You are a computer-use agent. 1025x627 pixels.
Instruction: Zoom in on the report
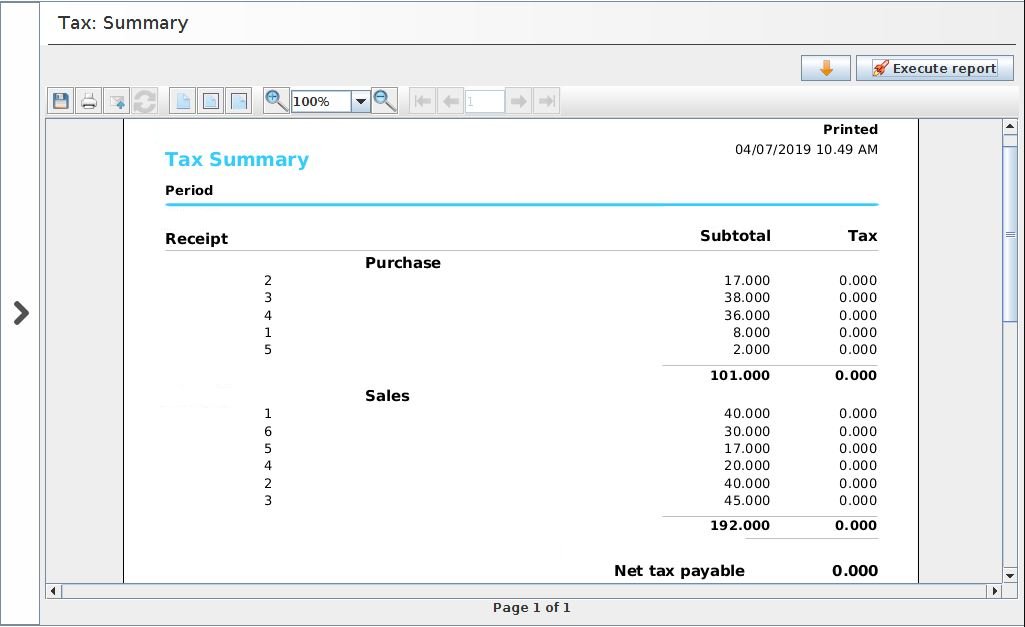coord(276,100)
